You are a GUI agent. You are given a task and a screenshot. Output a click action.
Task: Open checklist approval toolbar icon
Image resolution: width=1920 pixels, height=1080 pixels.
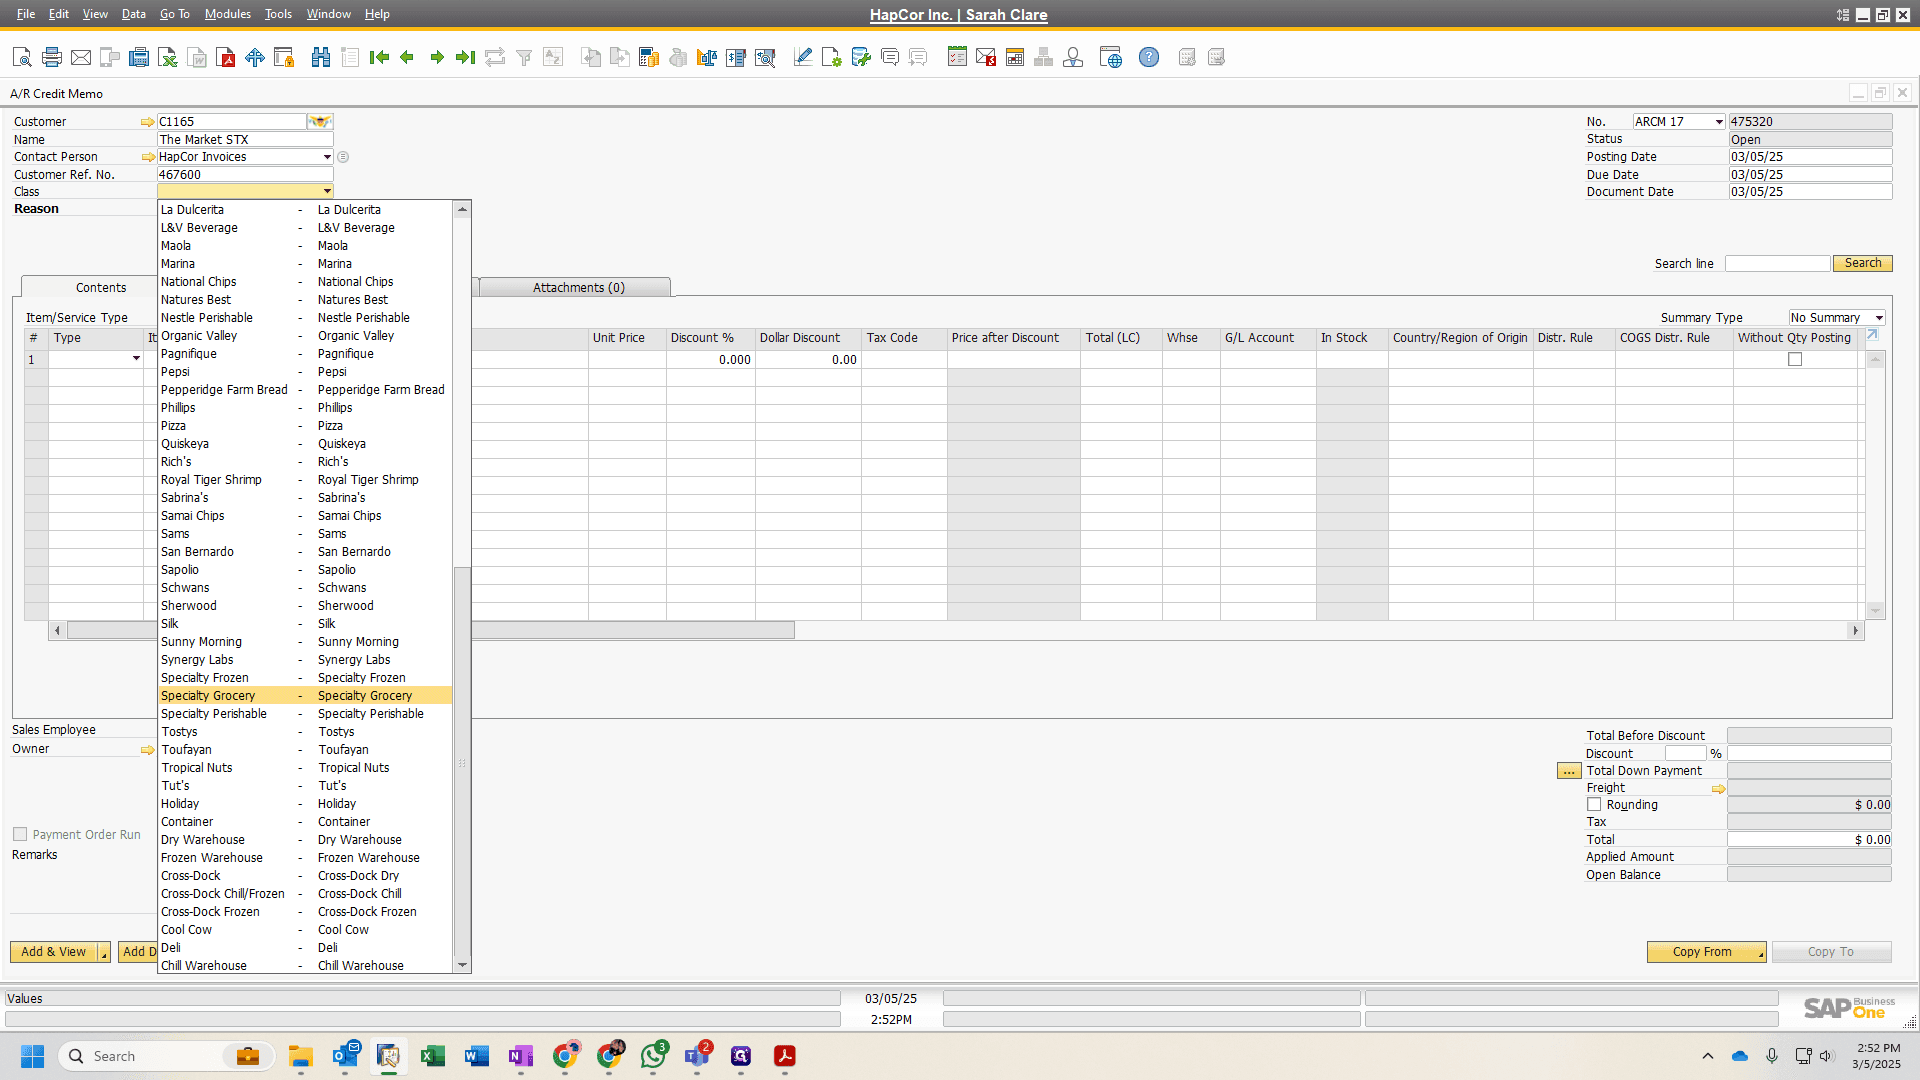pyautogui.click(x=957, y=58)
